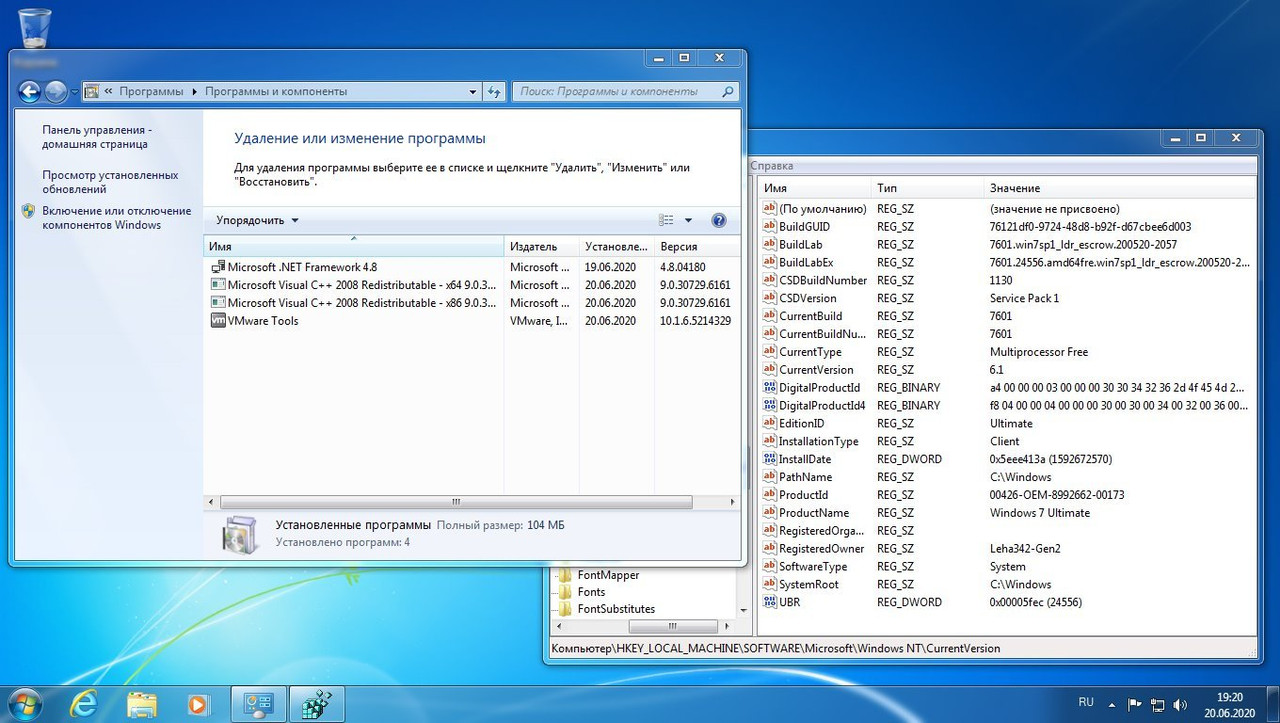This screenshot has width=1280, height=723.
Task: Select the FontMapper registry key
Action: (x=608, y=575)
